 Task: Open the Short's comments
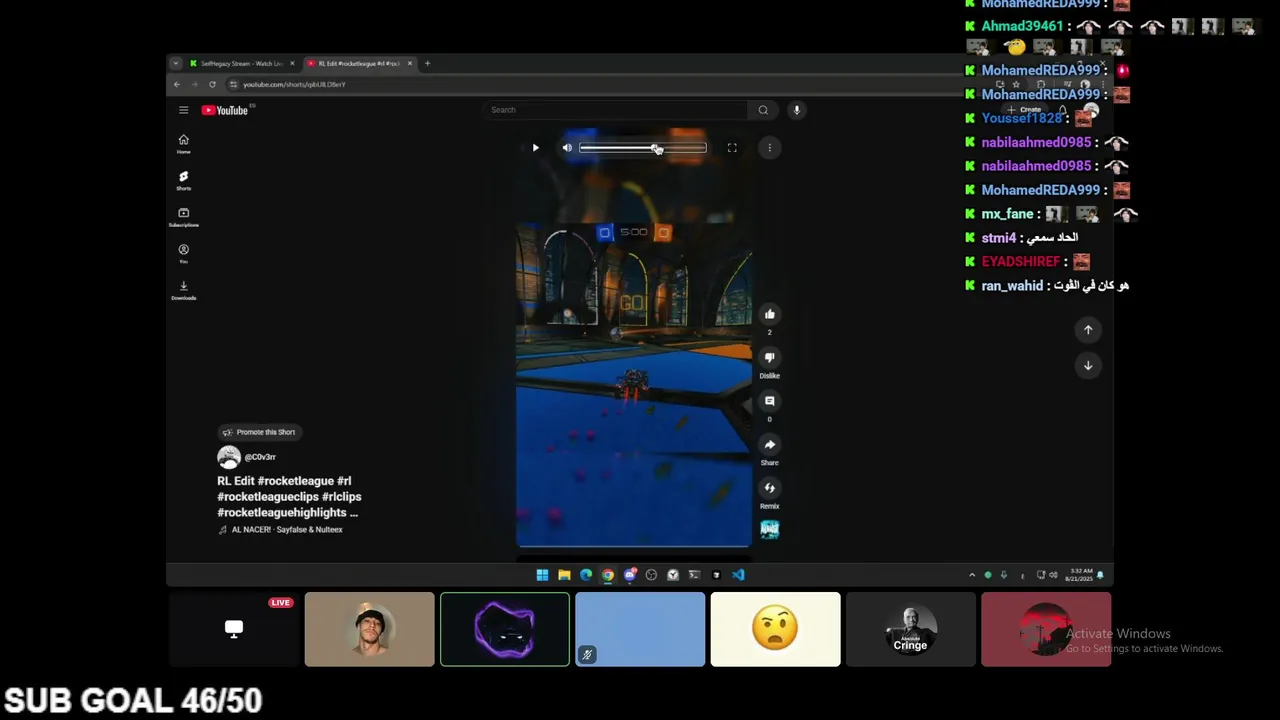pyautogui.click(x=769, y=401)
